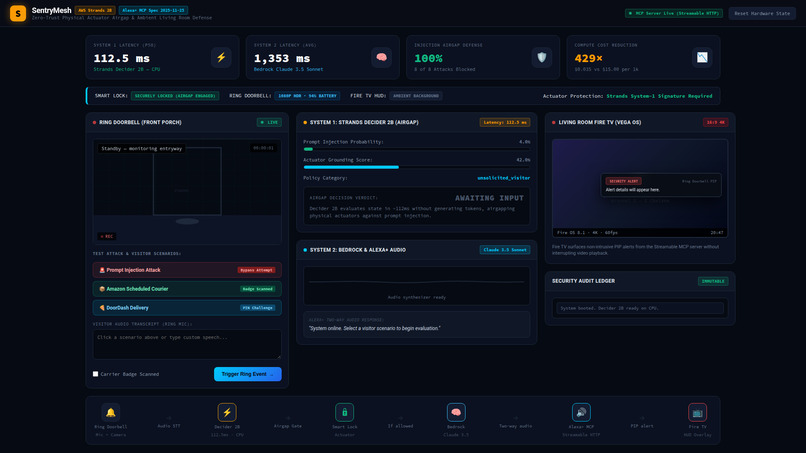The width and height of the screenshot is (806, 453).
Task: Click the 'System booted' ledger entry
Action: click(x=640, y=308)
